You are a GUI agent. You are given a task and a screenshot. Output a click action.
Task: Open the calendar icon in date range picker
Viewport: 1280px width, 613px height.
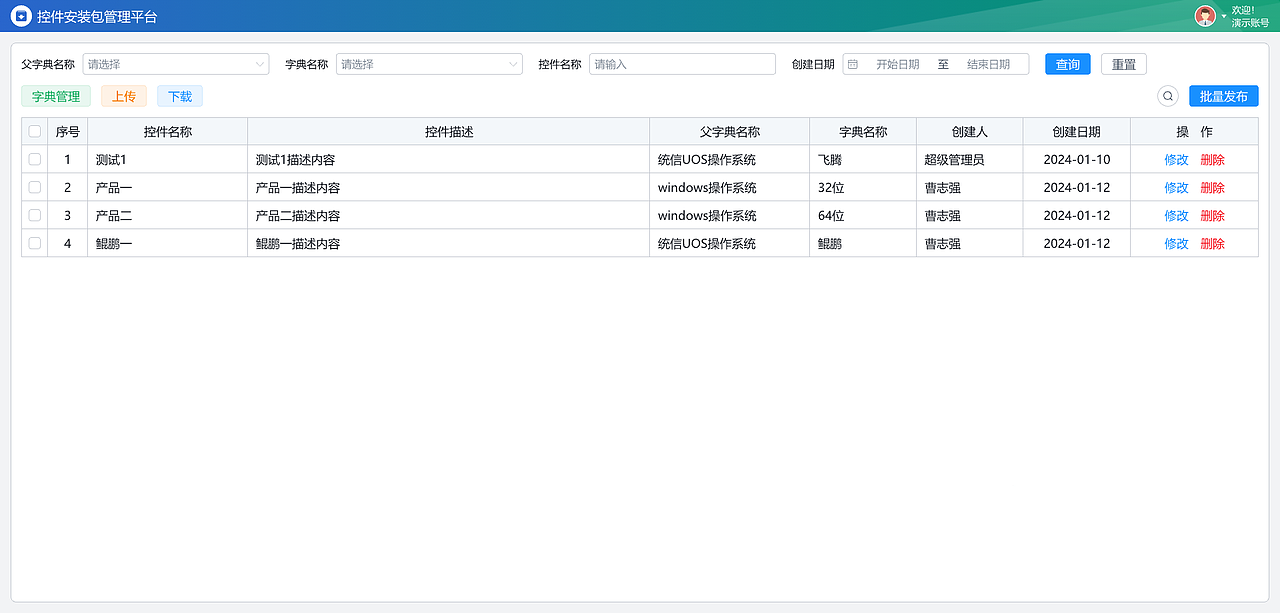pos(852,63)
